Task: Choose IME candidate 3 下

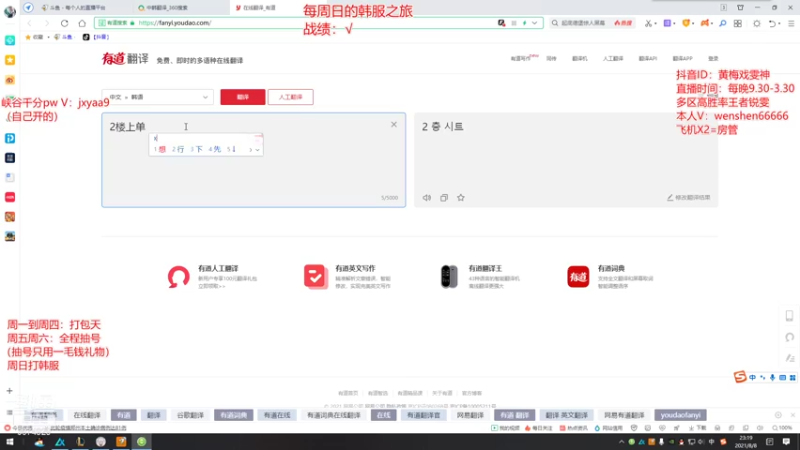Action: coord(196,149)
